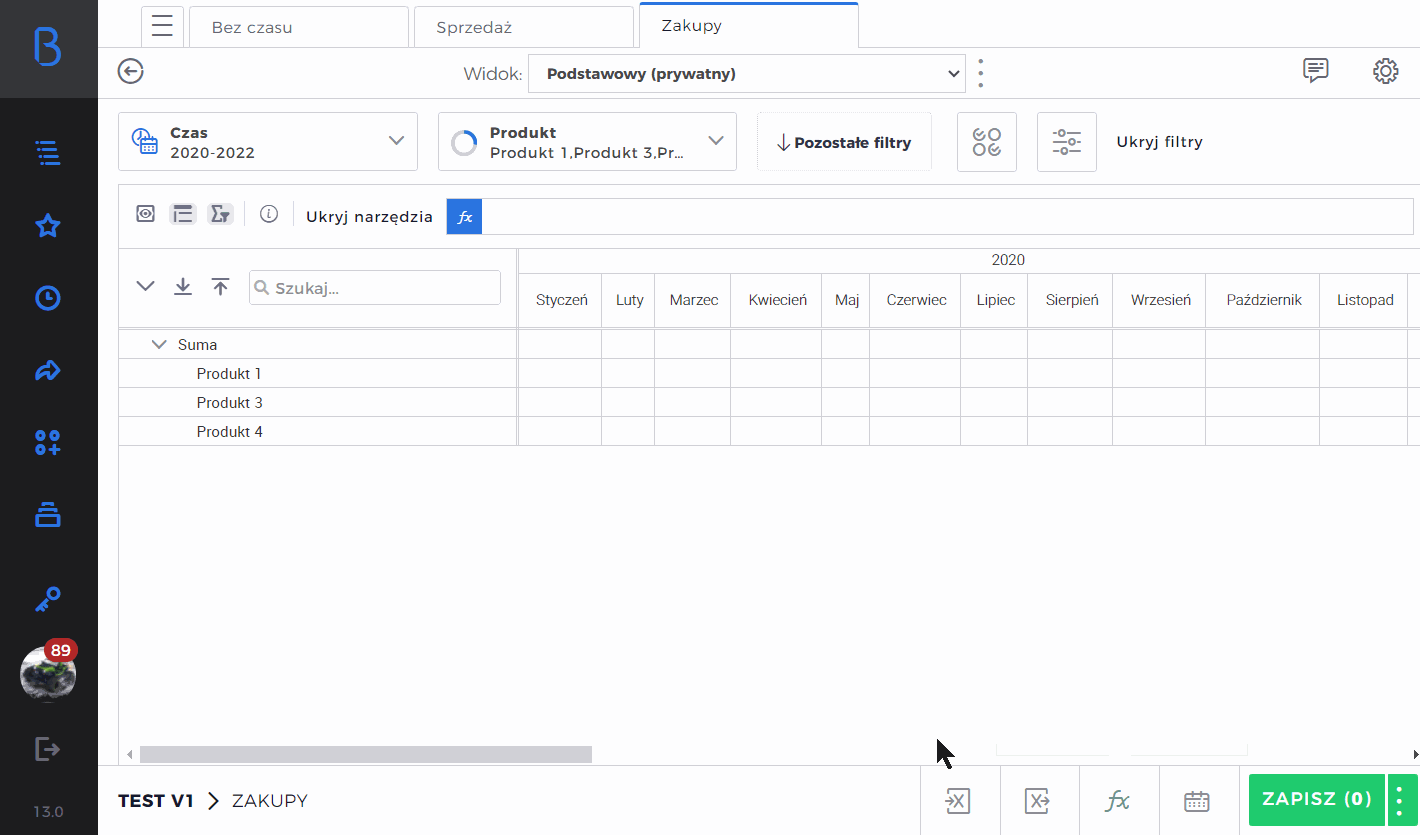
Task: Open view options three-dot menu
Action: point(981,73)
